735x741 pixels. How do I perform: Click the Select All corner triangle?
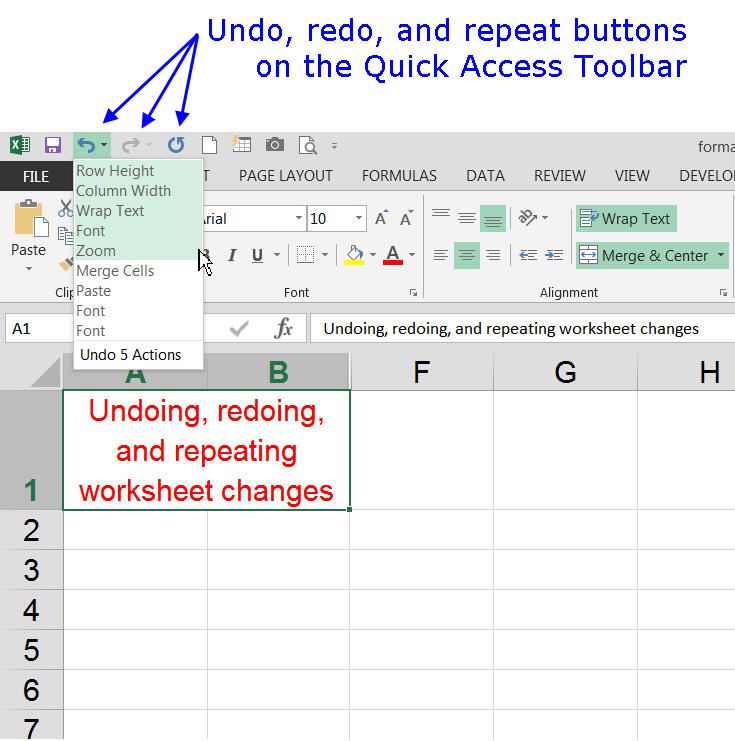(47, 373)
